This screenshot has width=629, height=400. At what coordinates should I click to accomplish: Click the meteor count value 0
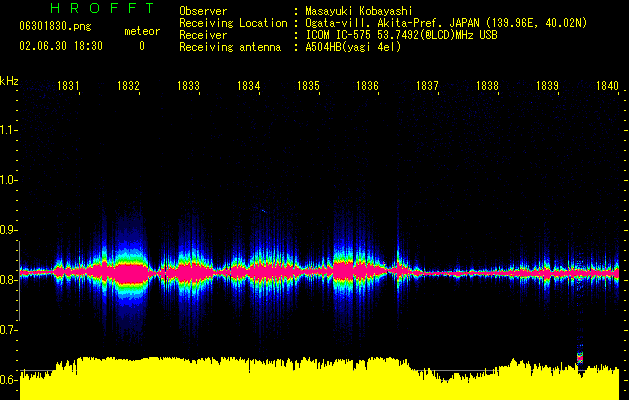[x=142, y=46]
